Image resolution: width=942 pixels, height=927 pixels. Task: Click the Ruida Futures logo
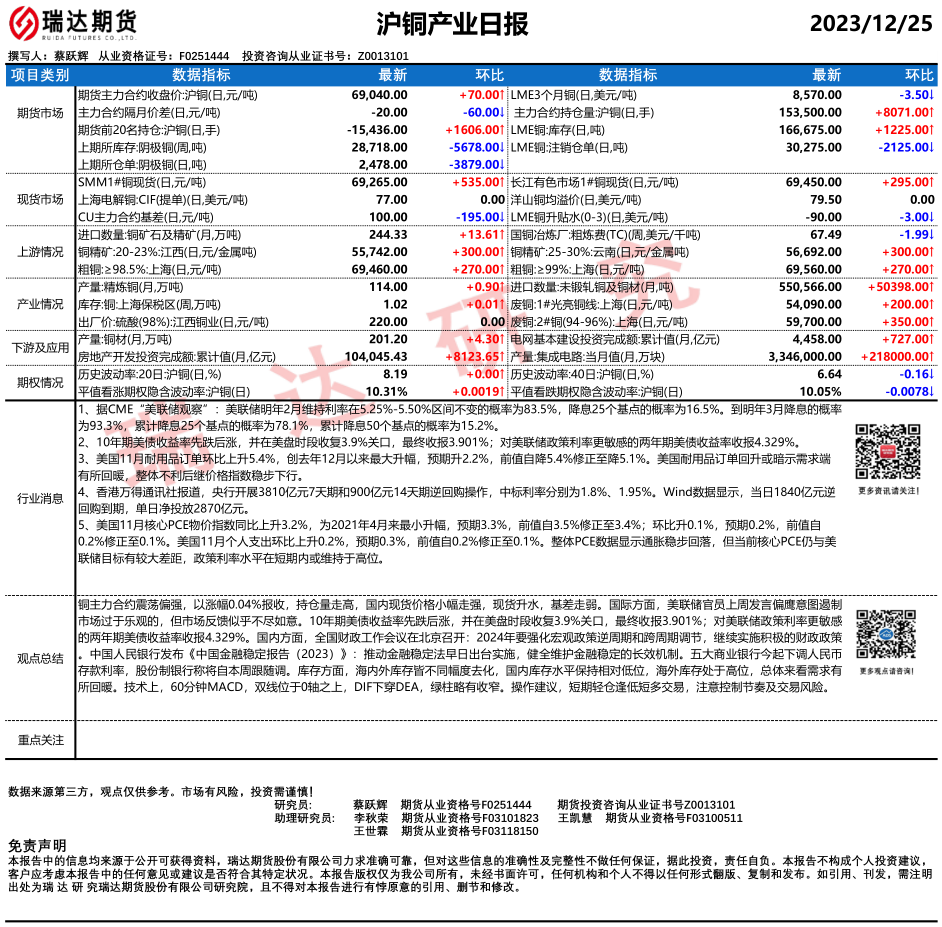[x=74, y=24]
